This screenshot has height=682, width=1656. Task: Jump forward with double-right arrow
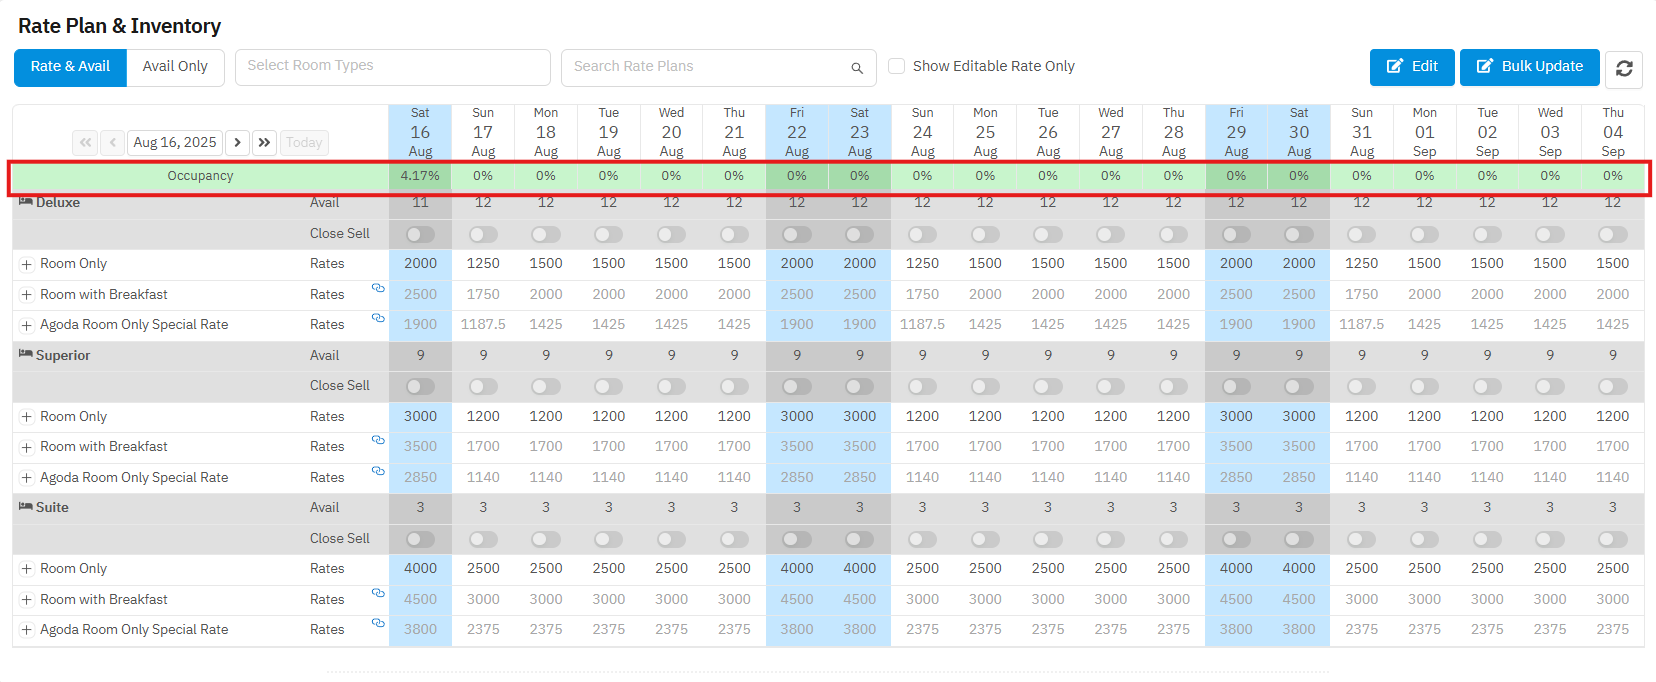click(x=264, y=143)
